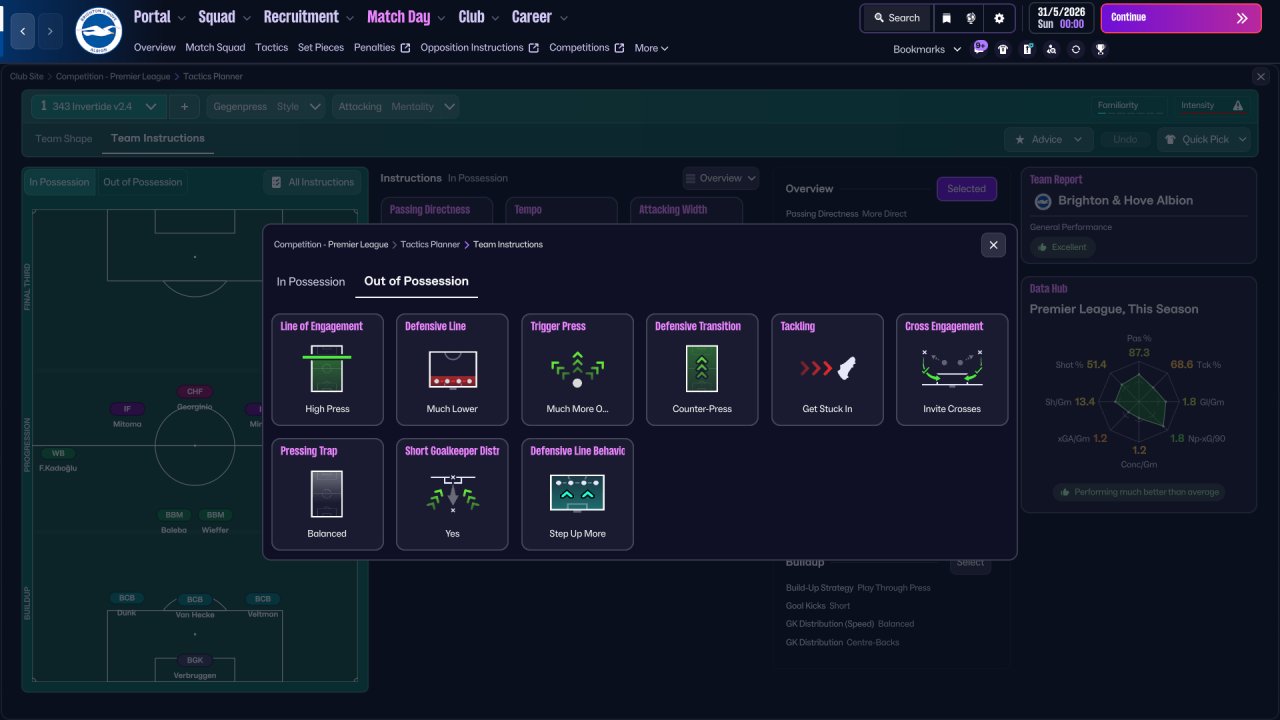Open the Penalties link
This screenshot has height=720, width=1280.
382,48
